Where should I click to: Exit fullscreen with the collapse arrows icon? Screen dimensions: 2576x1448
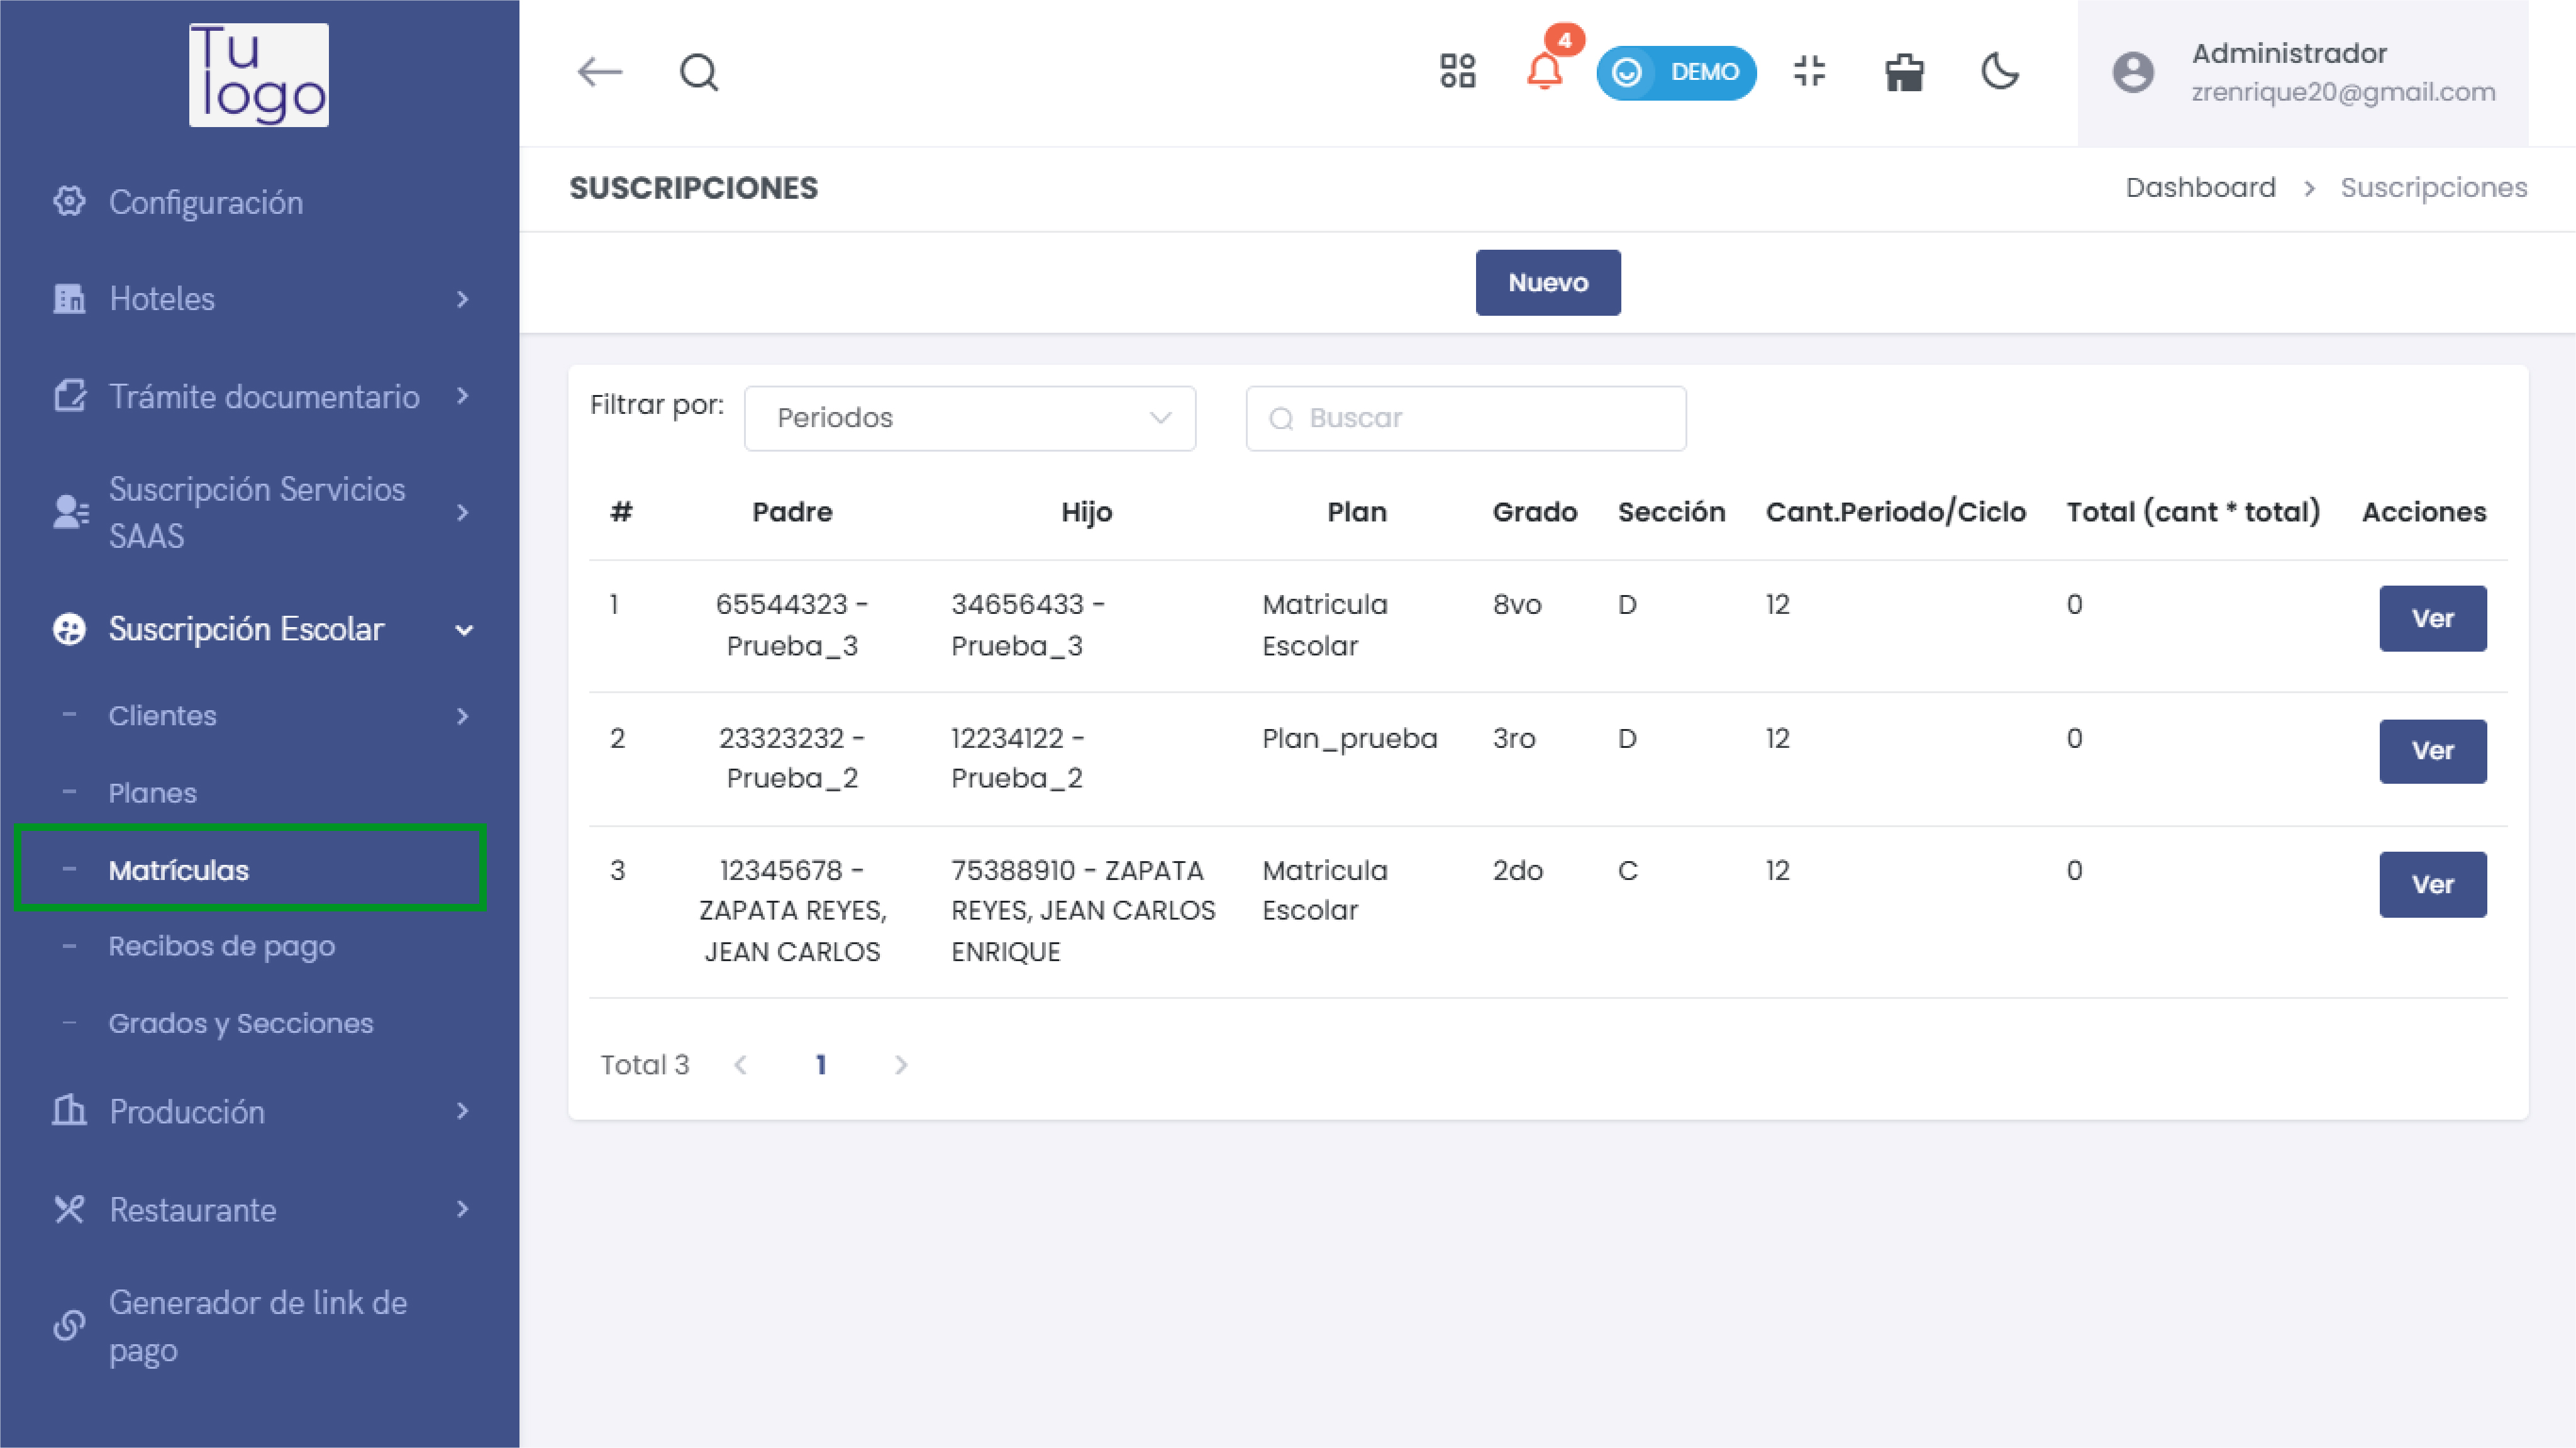coord(1809,72)
